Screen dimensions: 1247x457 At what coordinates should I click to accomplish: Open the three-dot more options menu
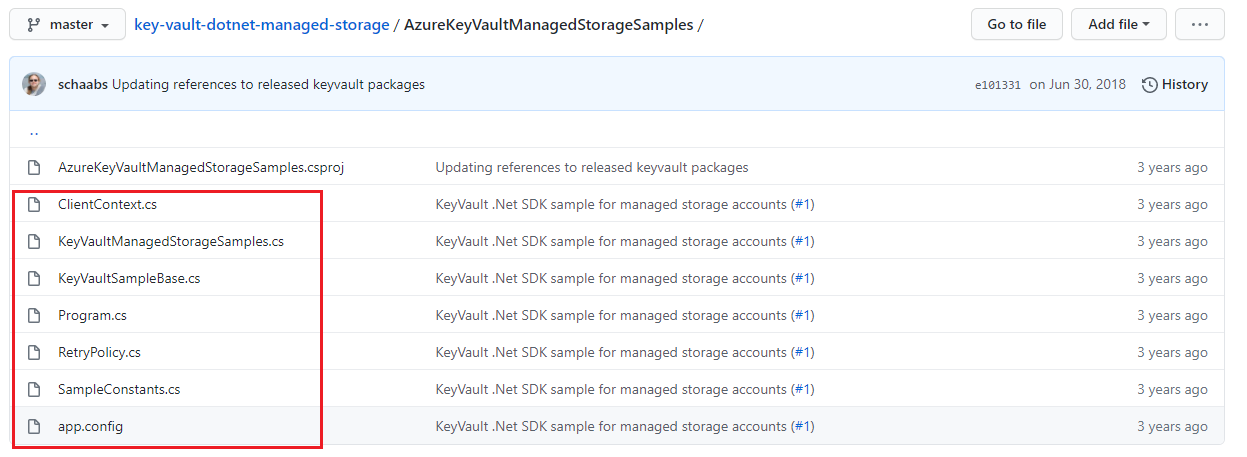[1199, 24]
